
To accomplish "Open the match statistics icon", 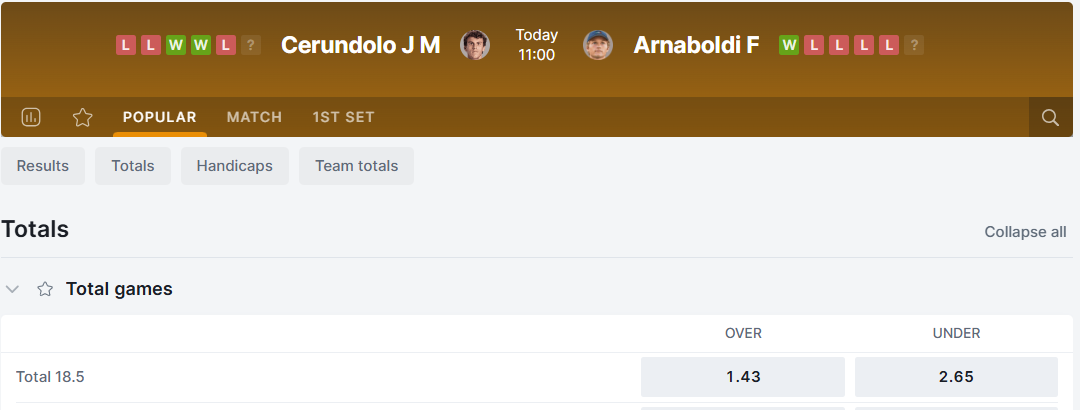I will (x=31, y=117).
